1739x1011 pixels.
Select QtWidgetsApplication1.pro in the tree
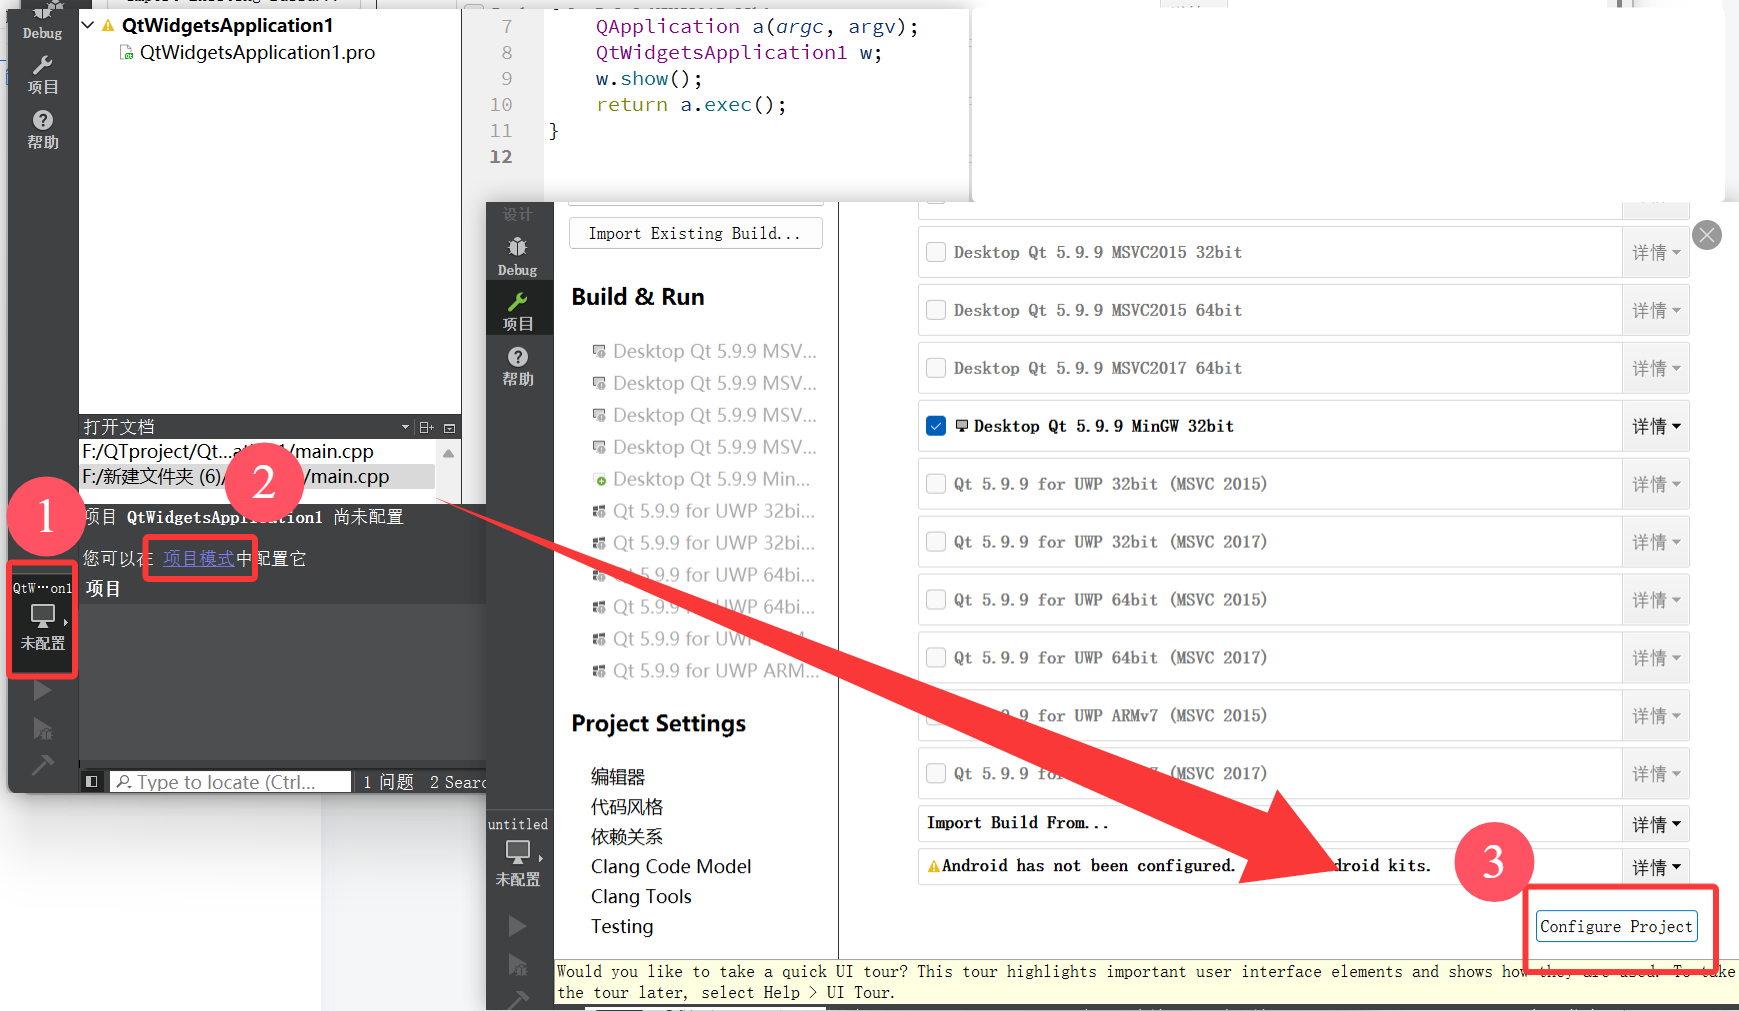(x=257, y=52)
